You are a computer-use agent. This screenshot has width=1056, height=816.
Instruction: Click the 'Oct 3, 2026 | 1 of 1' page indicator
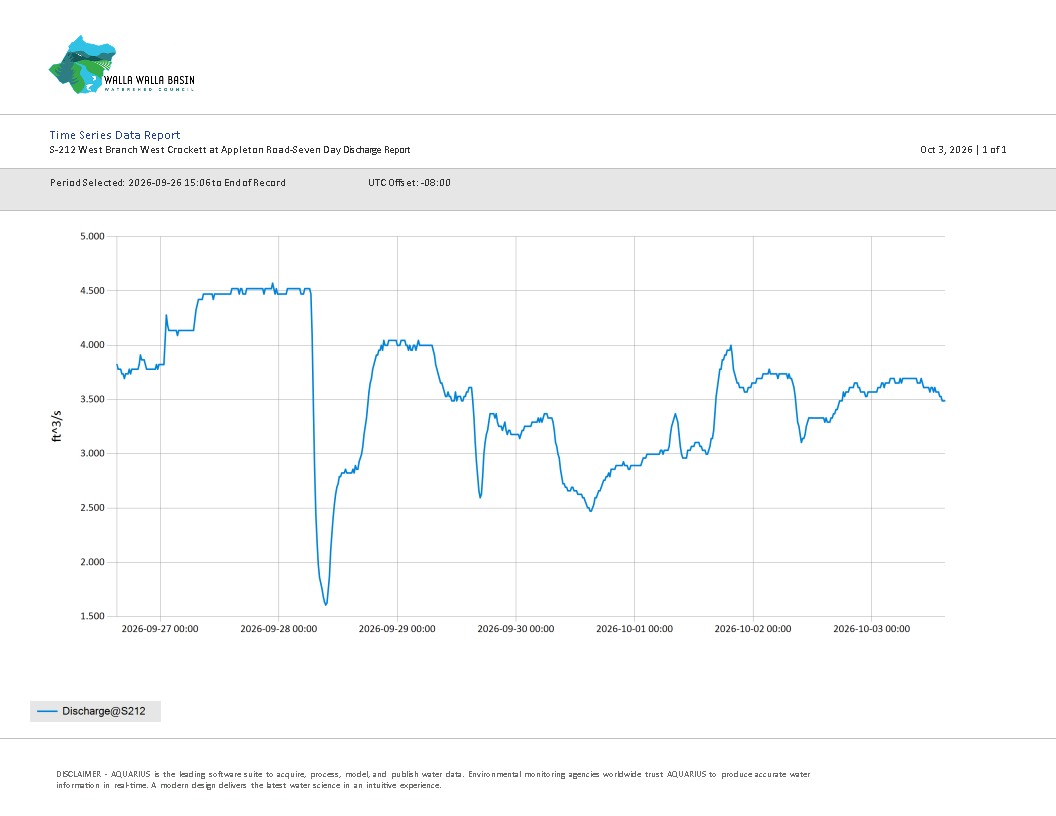click(x=963, y=149)
